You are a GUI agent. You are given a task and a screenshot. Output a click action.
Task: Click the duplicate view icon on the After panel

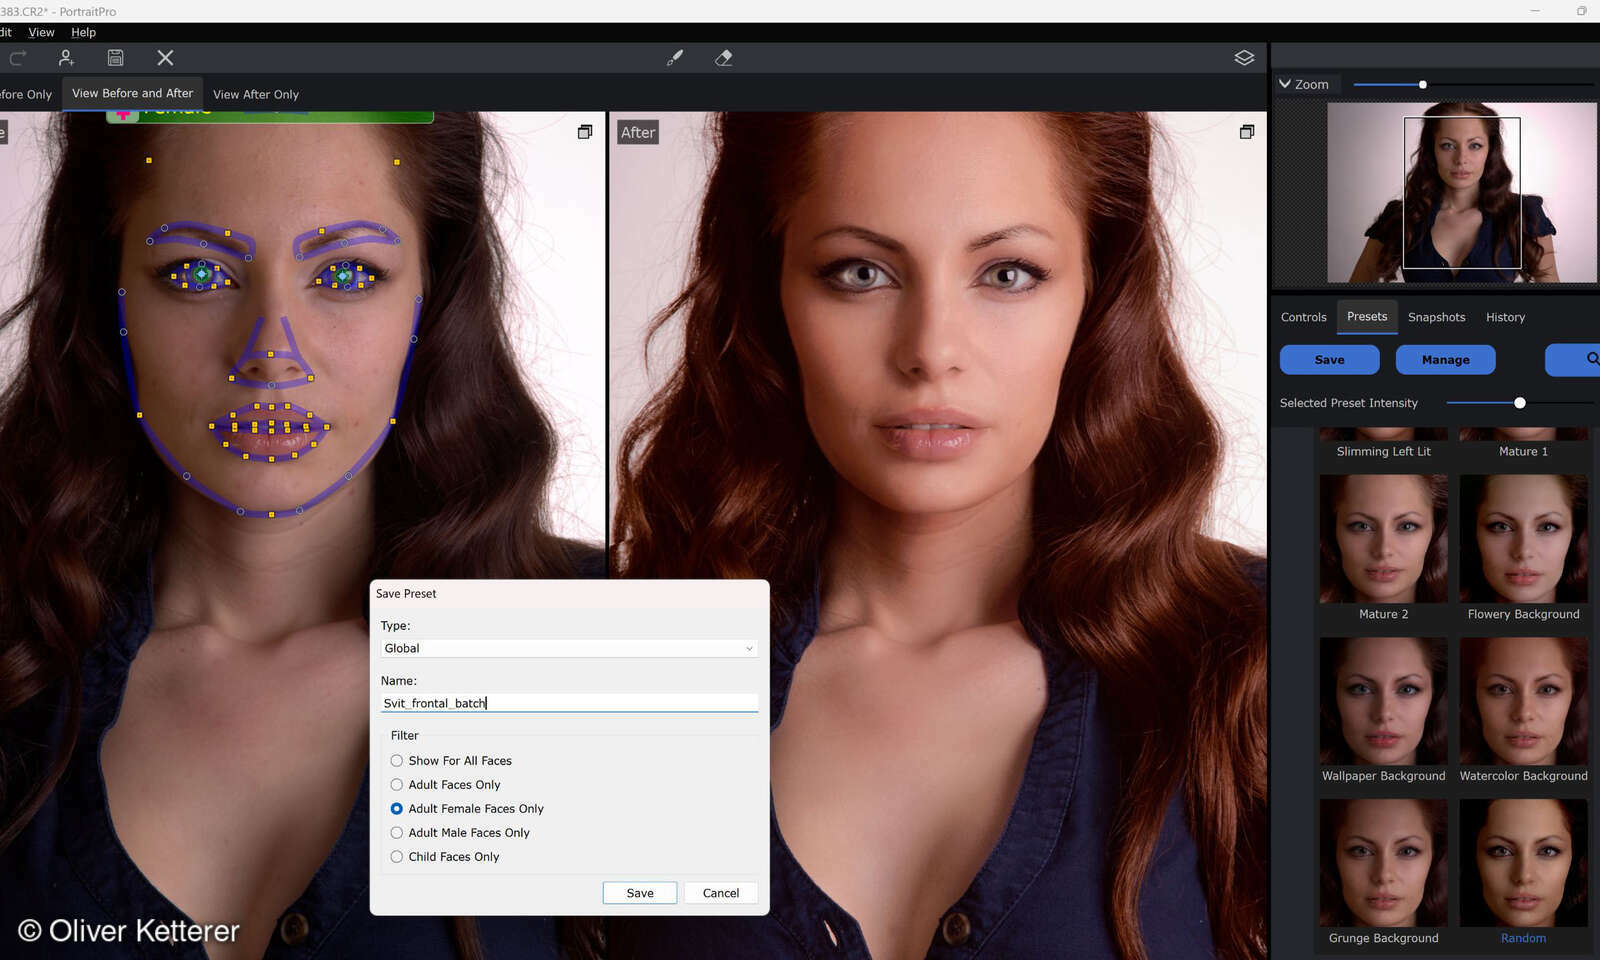point(1247,131)
